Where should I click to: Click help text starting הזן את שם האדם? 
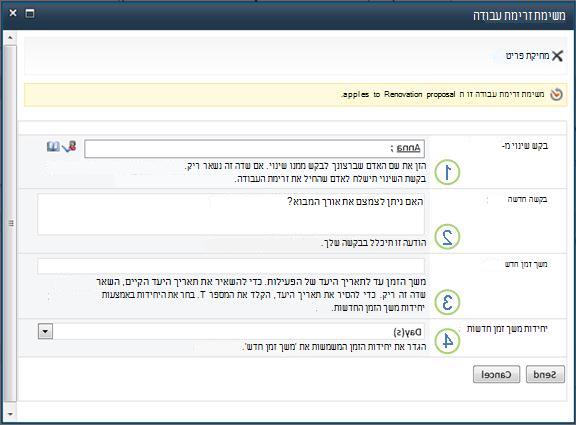click(x=305, y=172)
